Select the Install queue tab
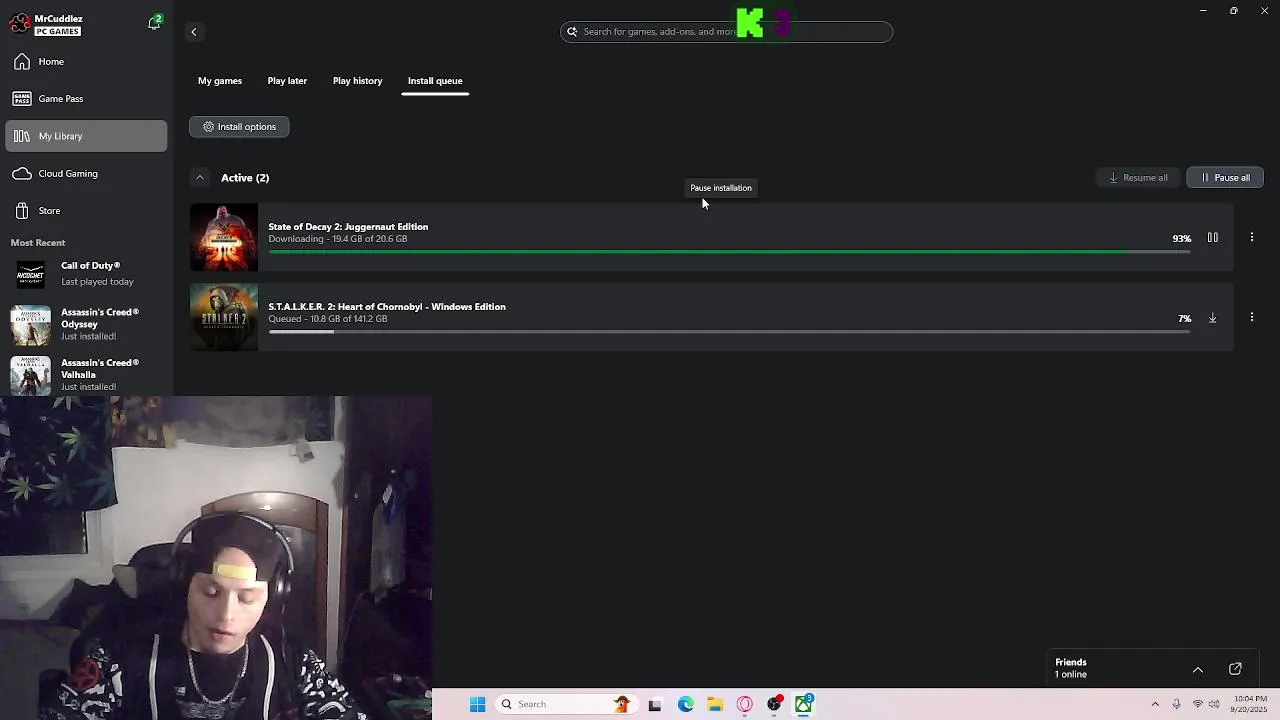Screen dimensions: 1280x720 435,81
